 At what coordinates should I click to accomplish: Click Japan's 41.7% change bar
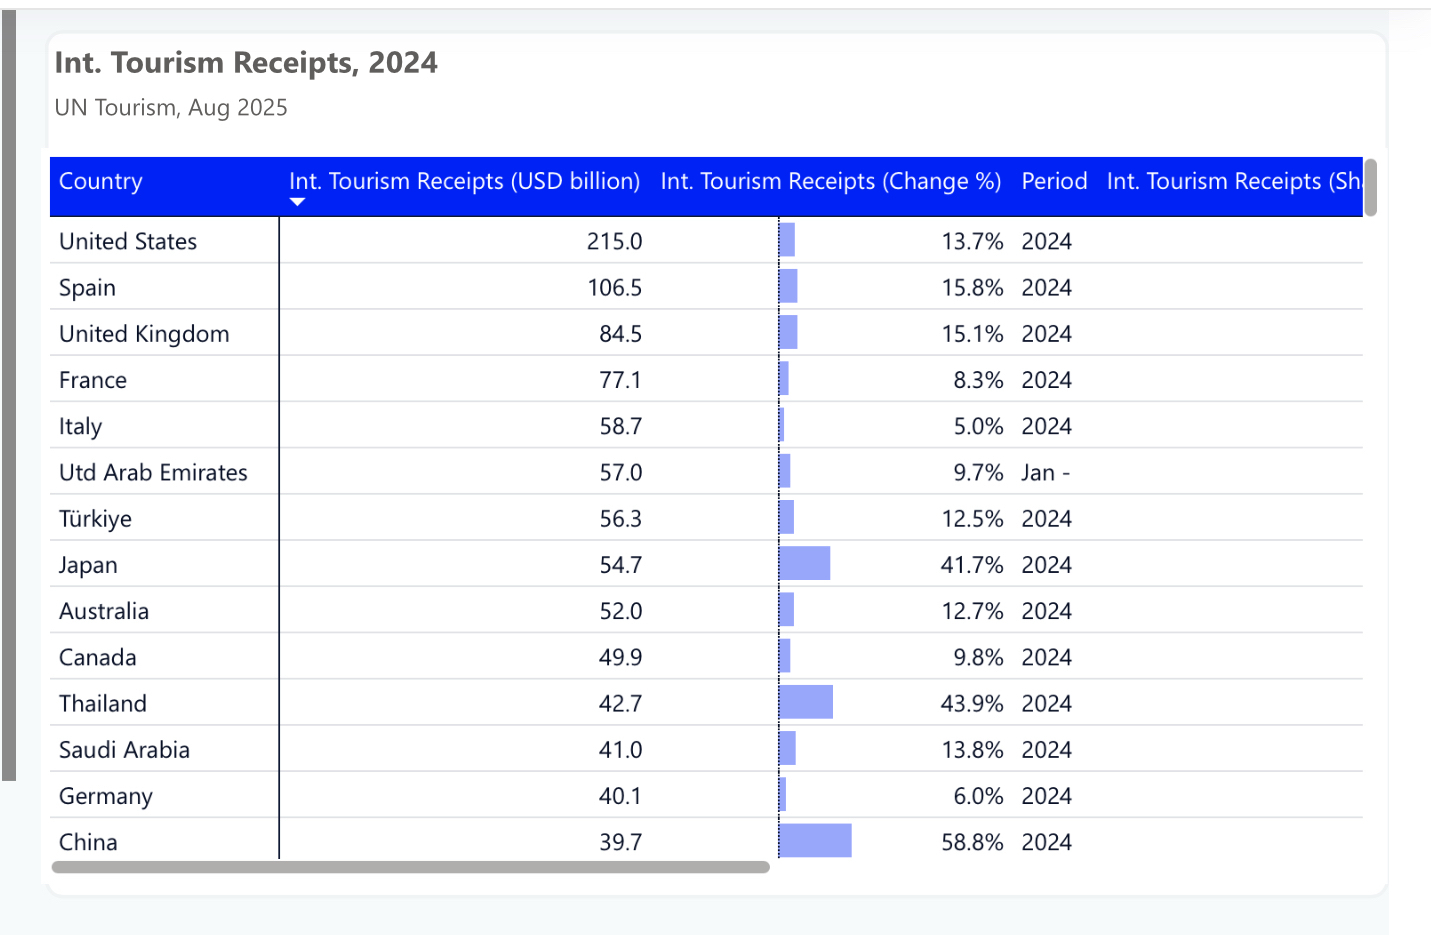click(805, 564)
